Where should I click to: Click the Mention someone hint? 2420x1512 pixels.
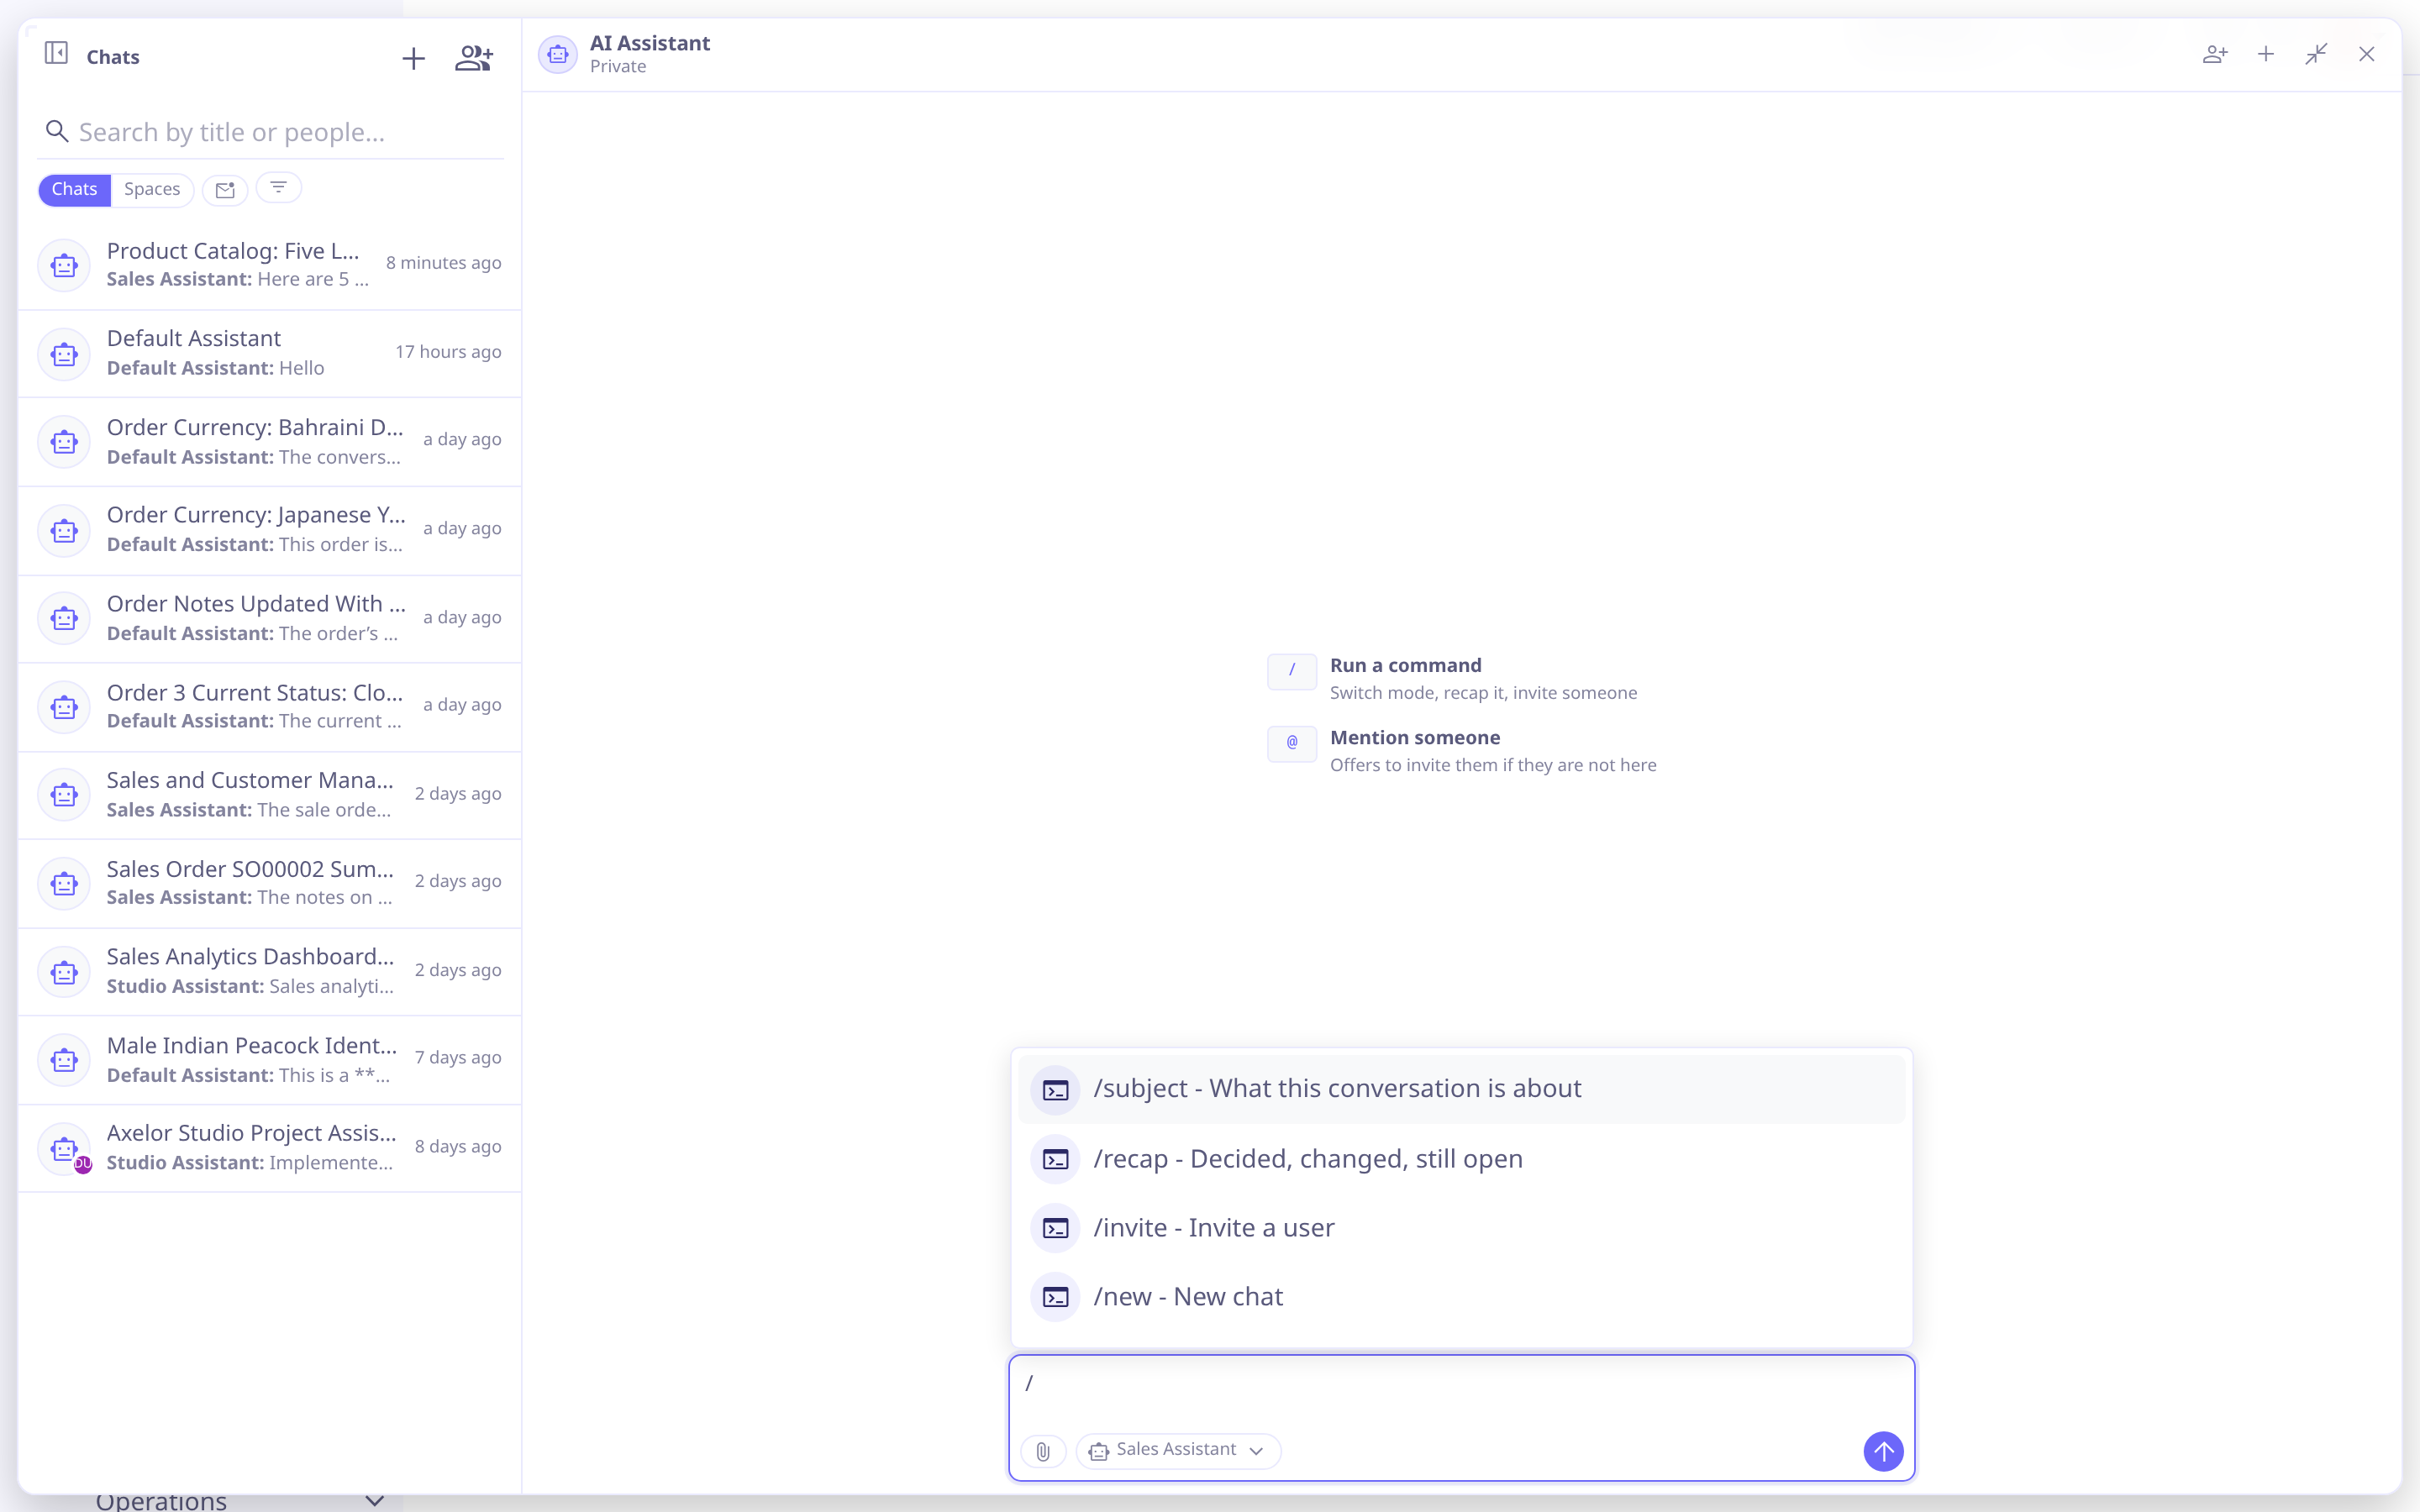(x=1462, y=750)
